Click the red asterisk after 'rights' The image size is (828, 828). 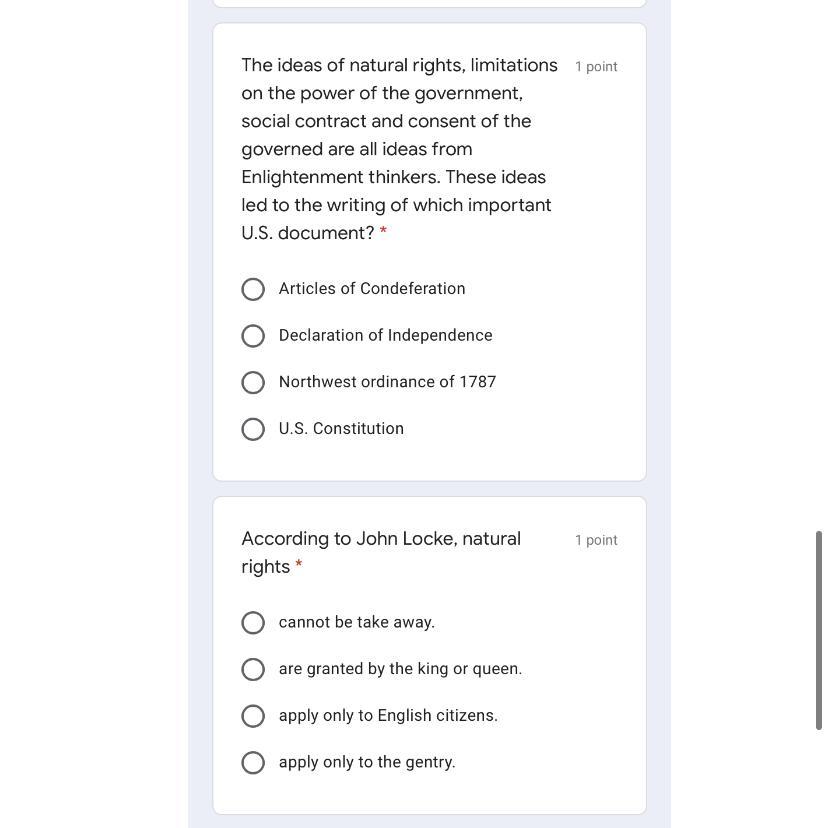pos(299,566)
